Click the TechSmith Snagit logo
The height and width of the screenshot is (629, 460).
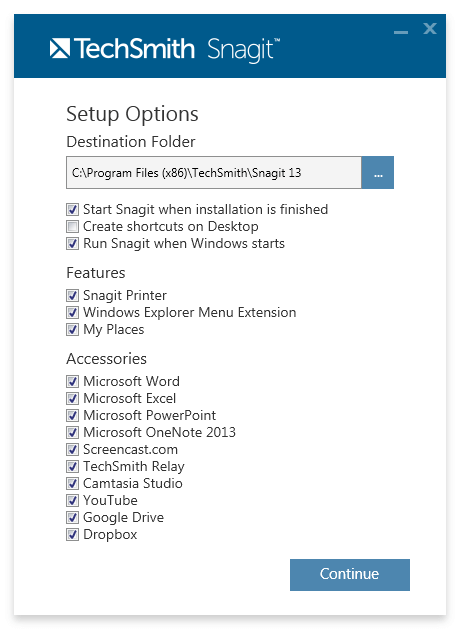point(165,49)
